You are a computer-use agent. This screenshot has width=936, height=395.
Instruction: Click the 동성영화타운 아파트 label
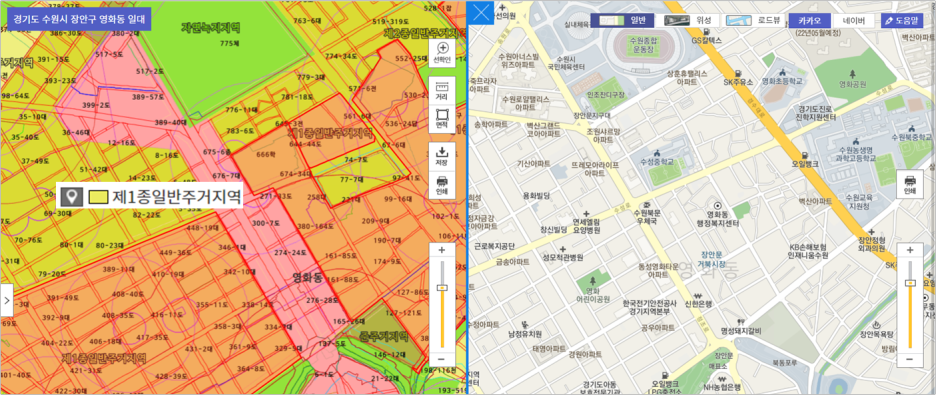[x=657, y=270]
